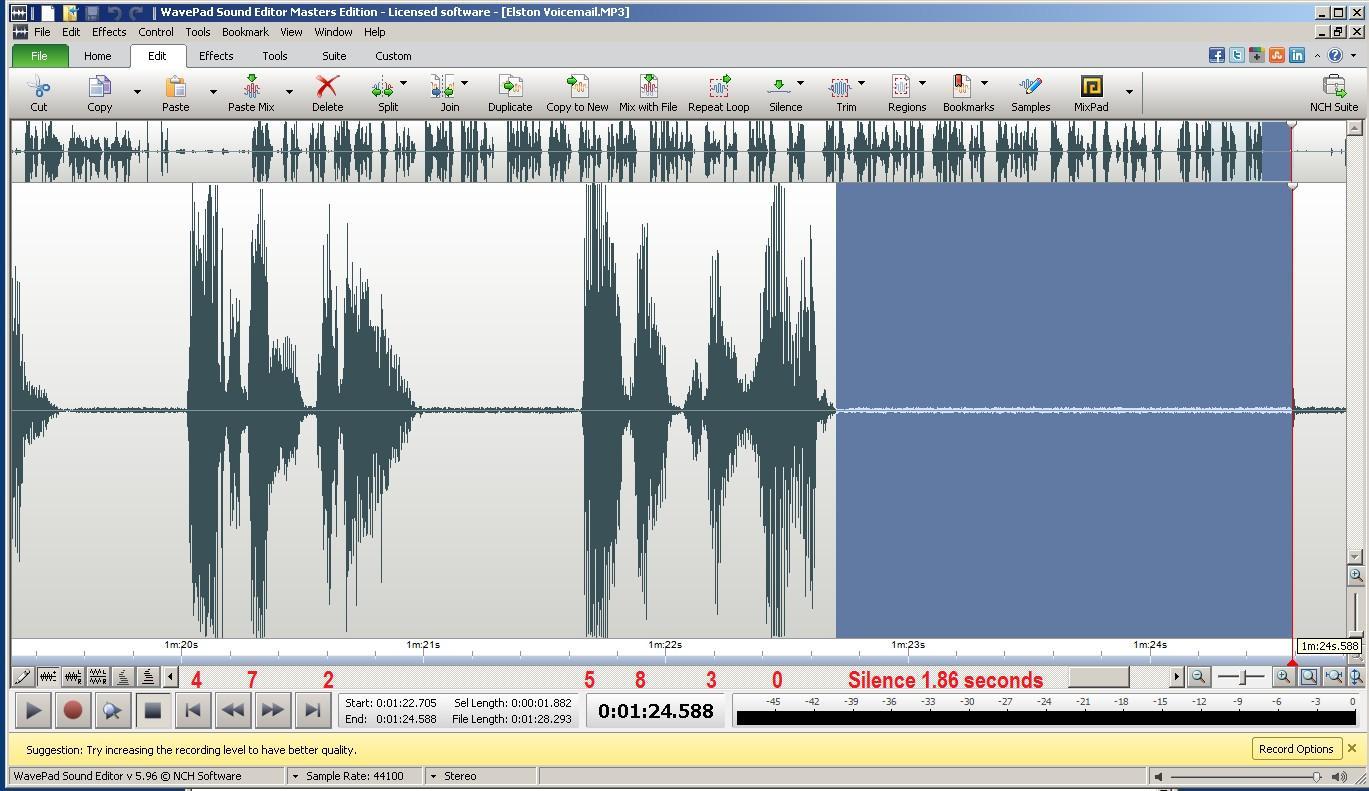Click the vertical zoom magnifier icon
Screen dimensions: 1369x791
click(x=1356, y=575)
